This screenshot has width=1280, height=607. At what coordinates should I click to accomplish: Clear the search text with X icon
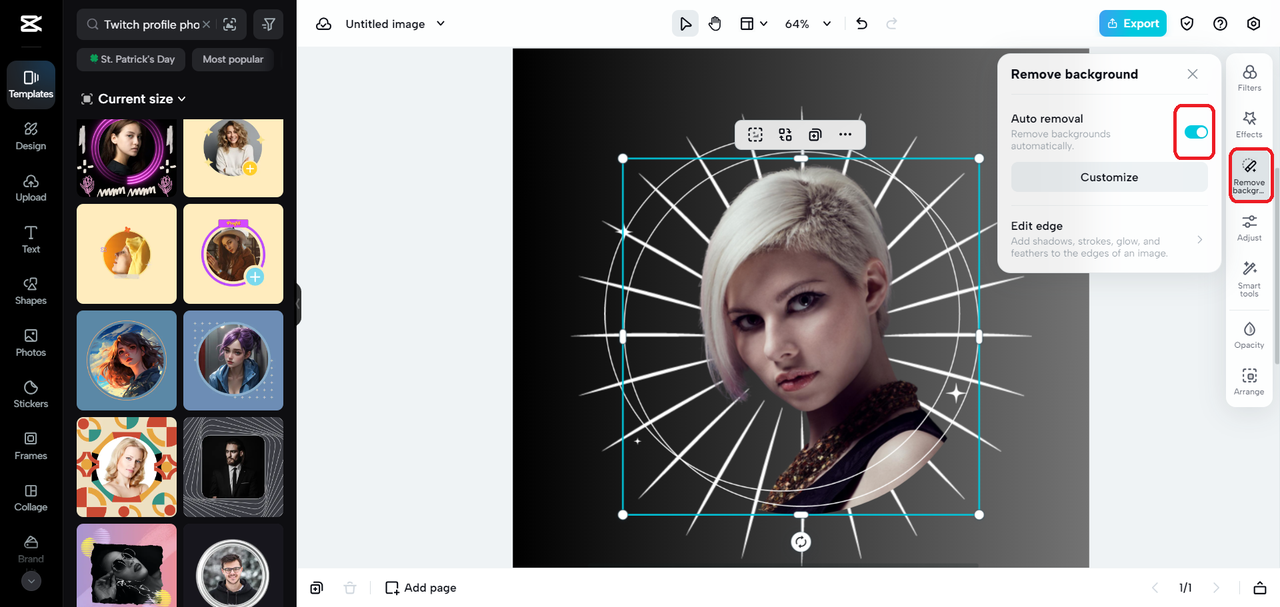point(206,24)
